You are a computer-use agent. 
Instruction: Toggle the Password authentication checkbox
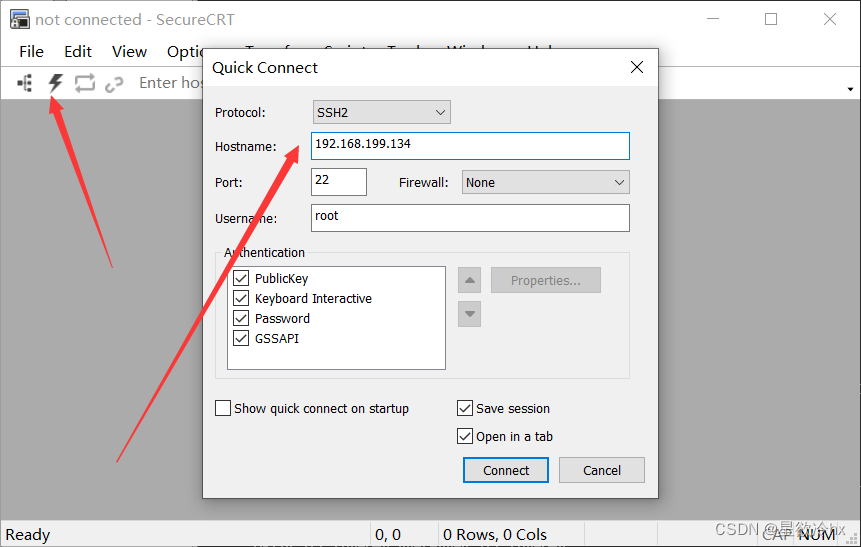pyautogui.click(x=241, y=318)
